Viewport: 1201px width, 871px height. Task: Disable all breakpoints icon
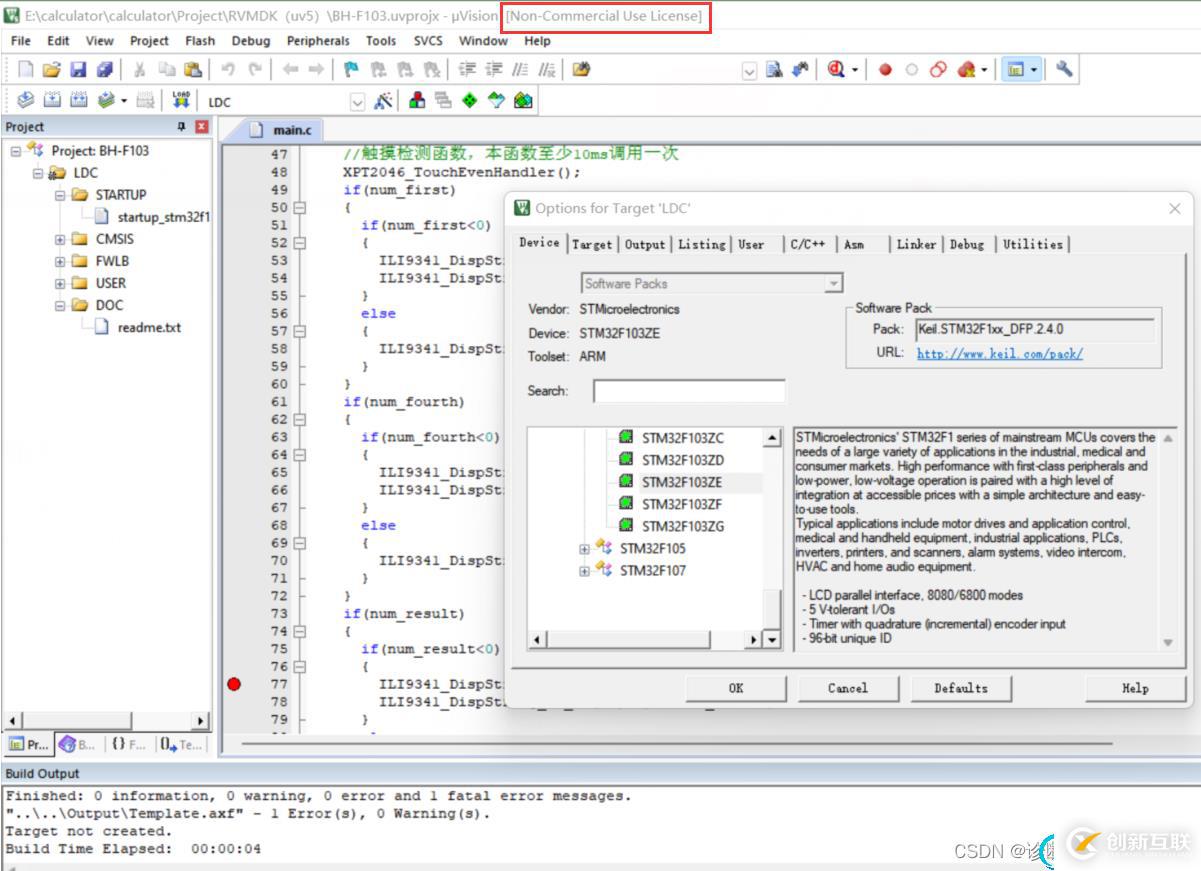(x=938, y=69)
